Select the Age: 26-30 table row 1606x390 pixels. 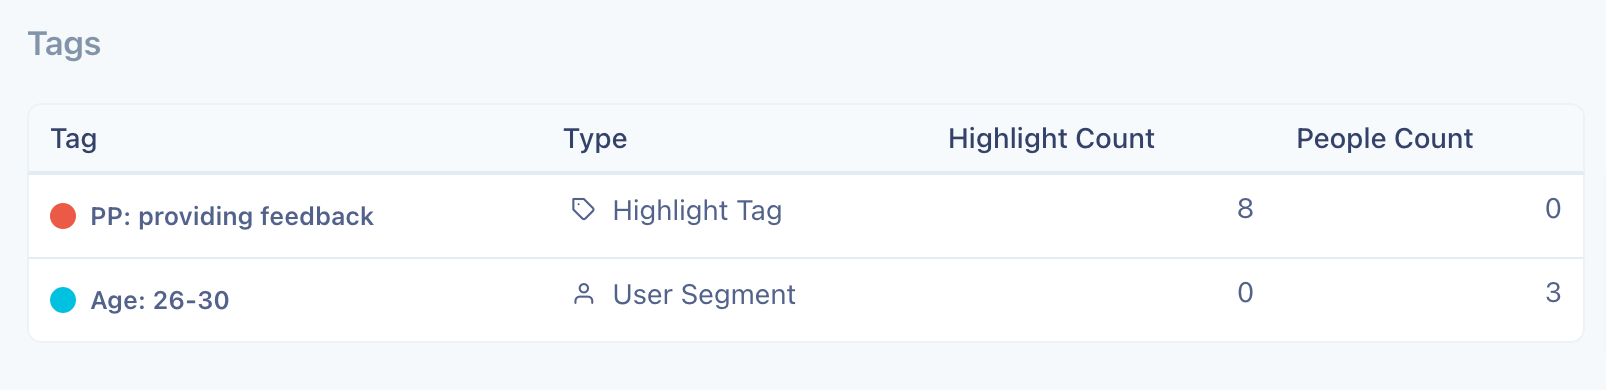[x=806, y=300]
